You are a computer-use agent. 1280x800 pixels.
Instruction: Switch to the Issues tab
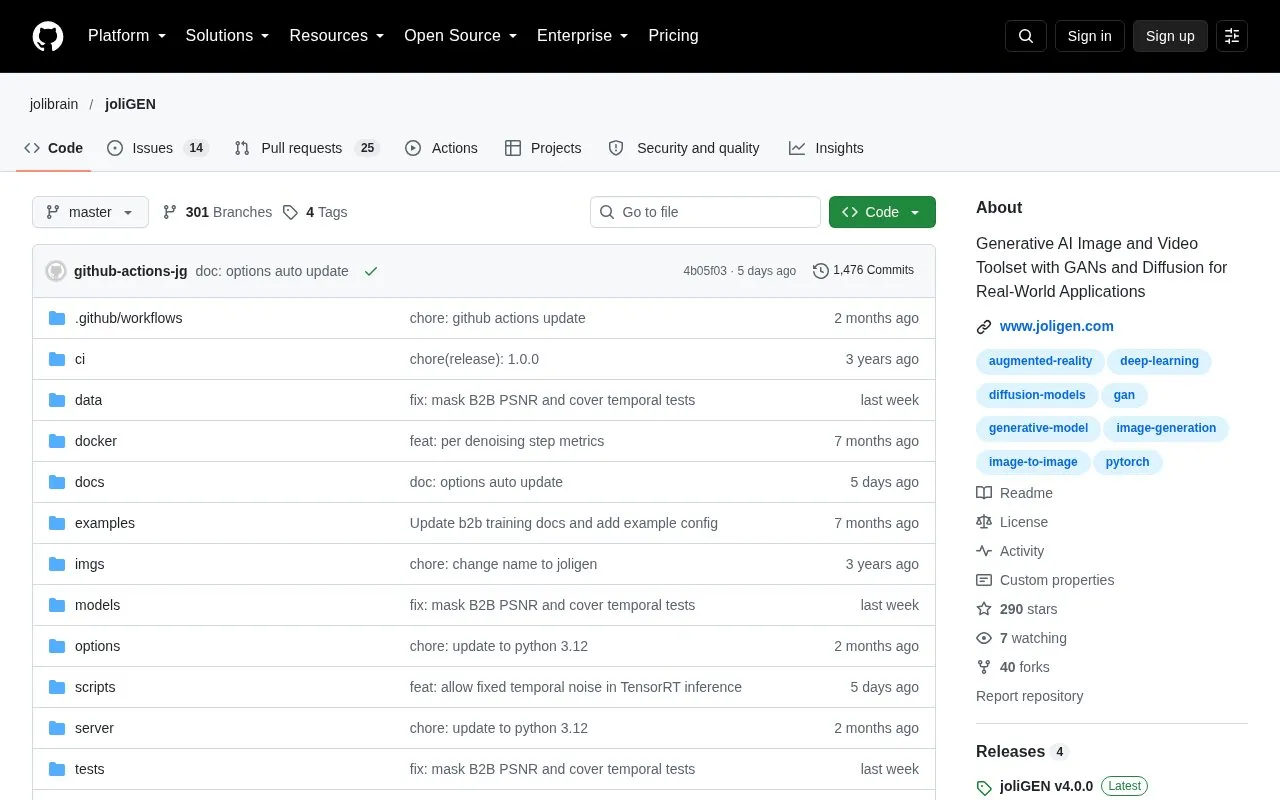[x=157, y=148]
